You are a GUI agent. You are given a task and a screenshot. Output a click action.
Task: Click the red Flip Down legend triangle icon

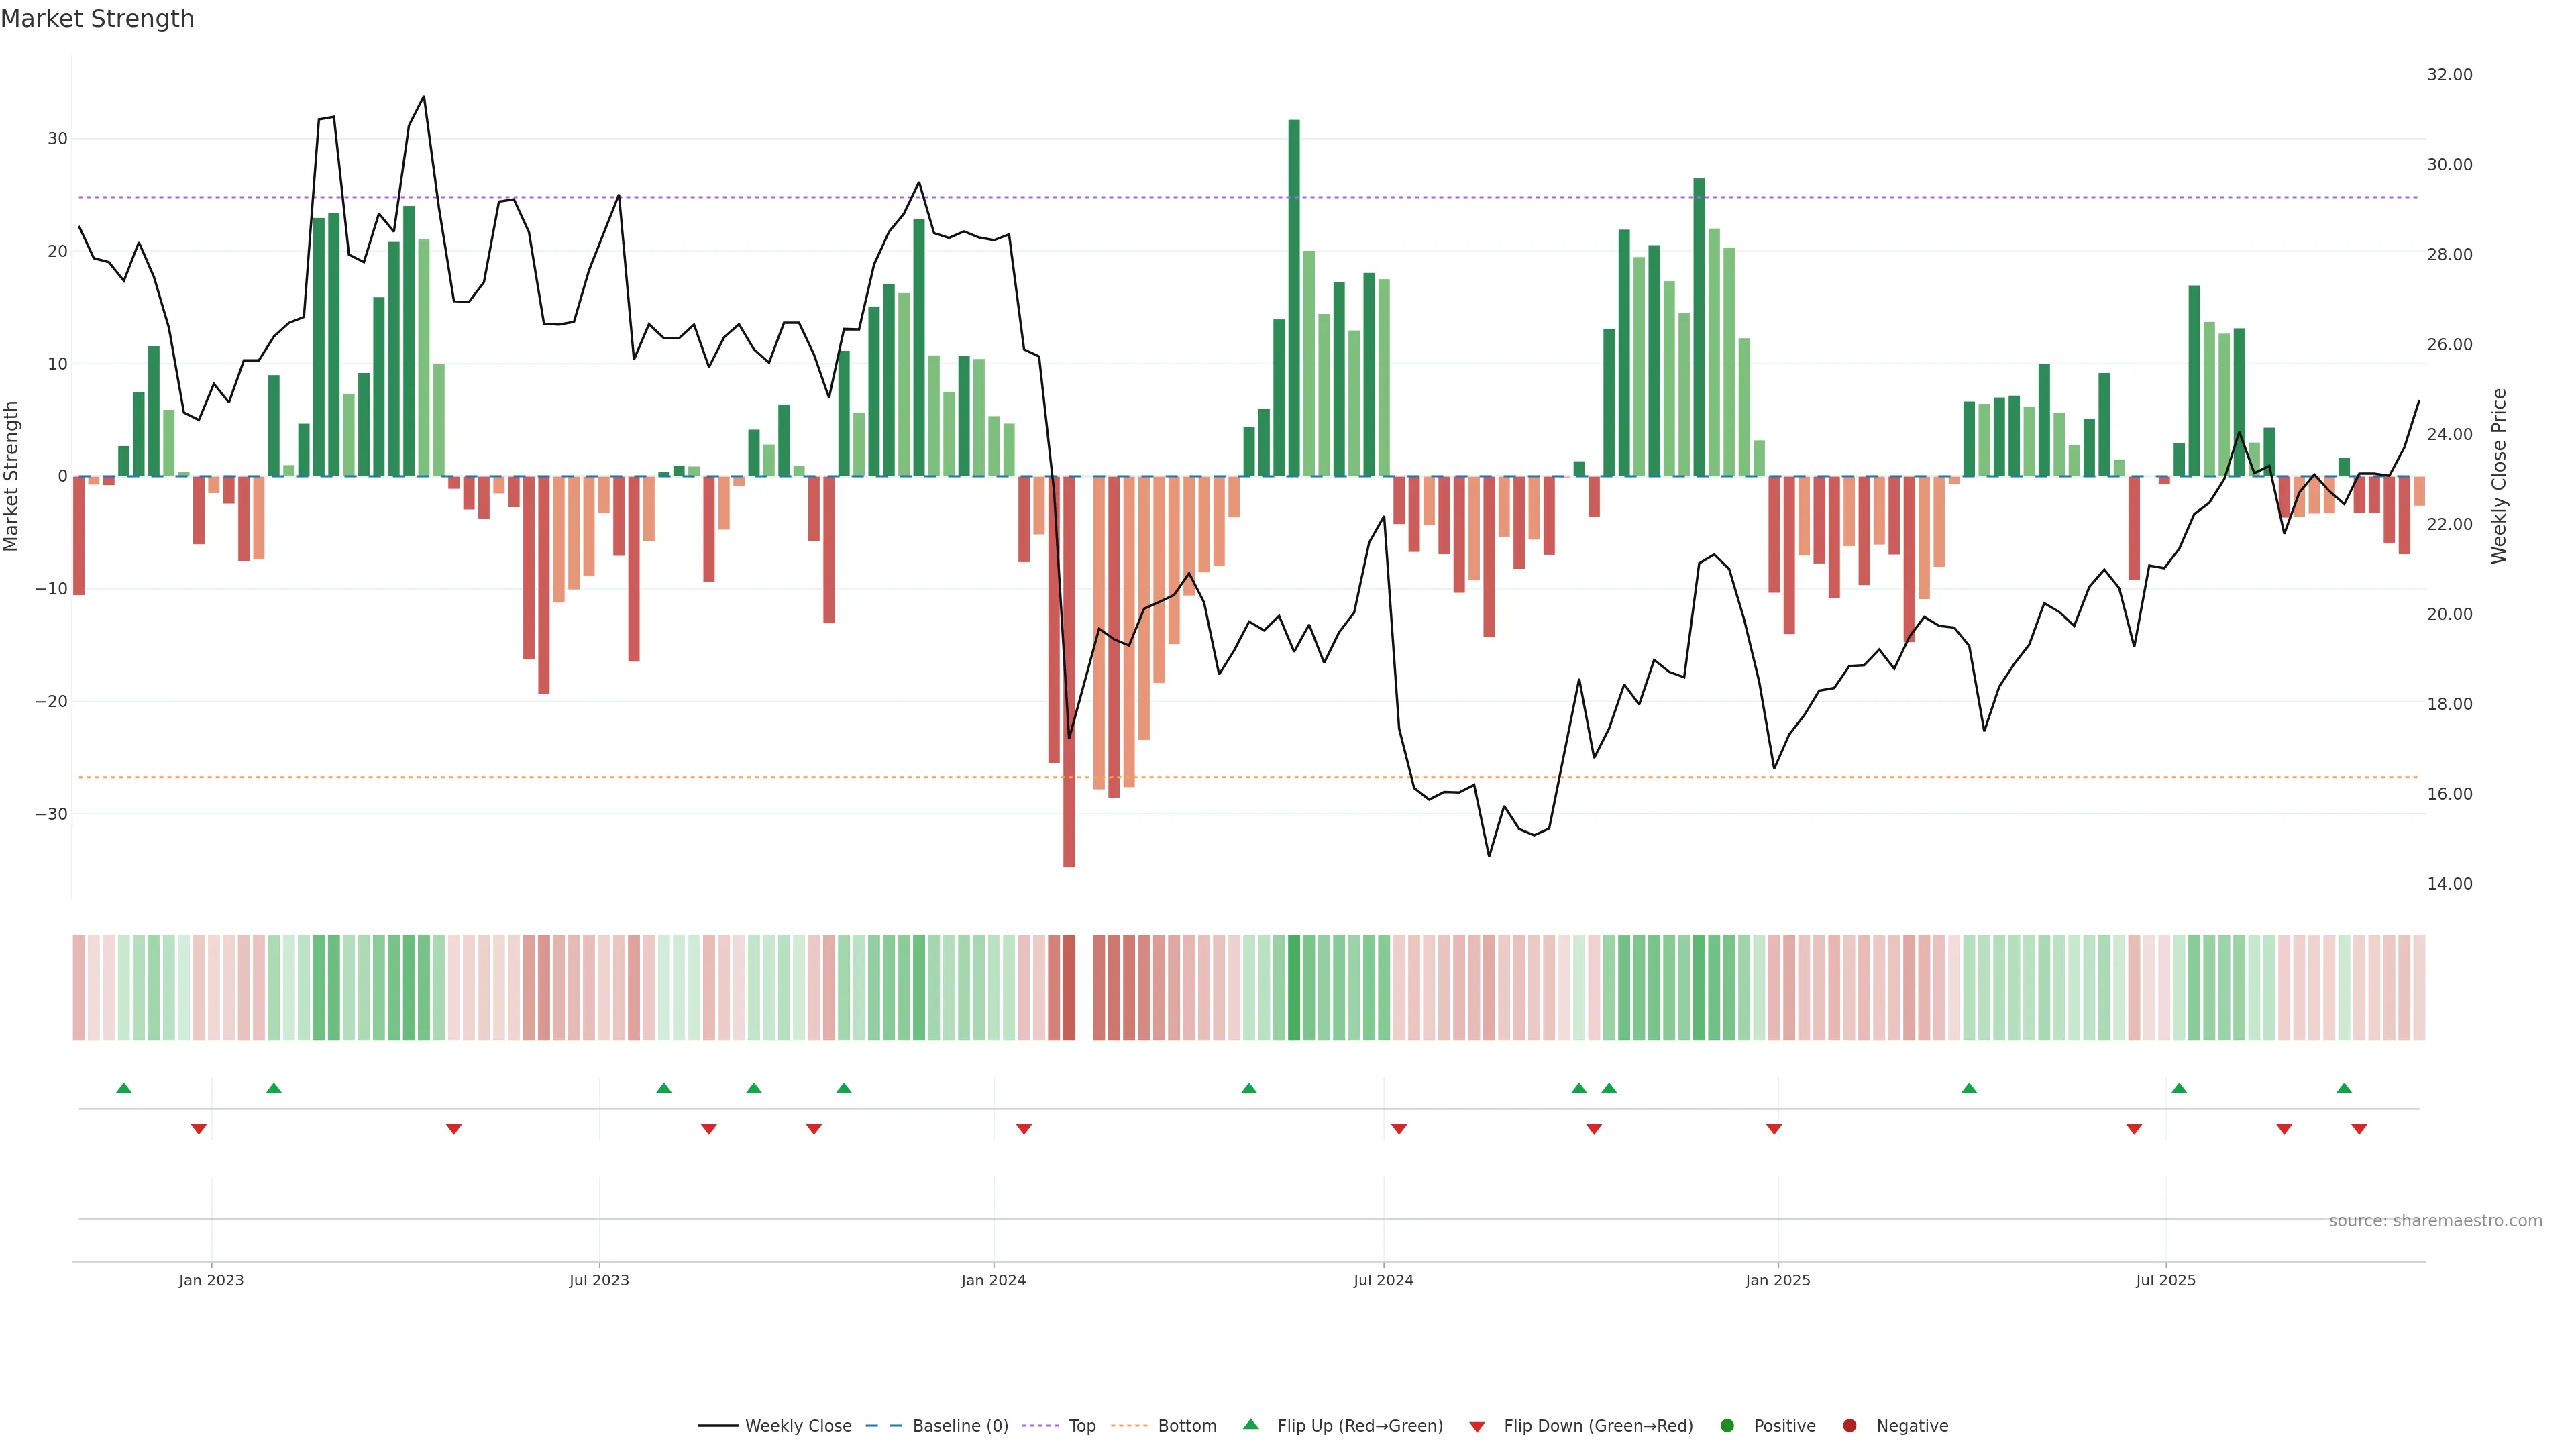pos(1477,1427)
